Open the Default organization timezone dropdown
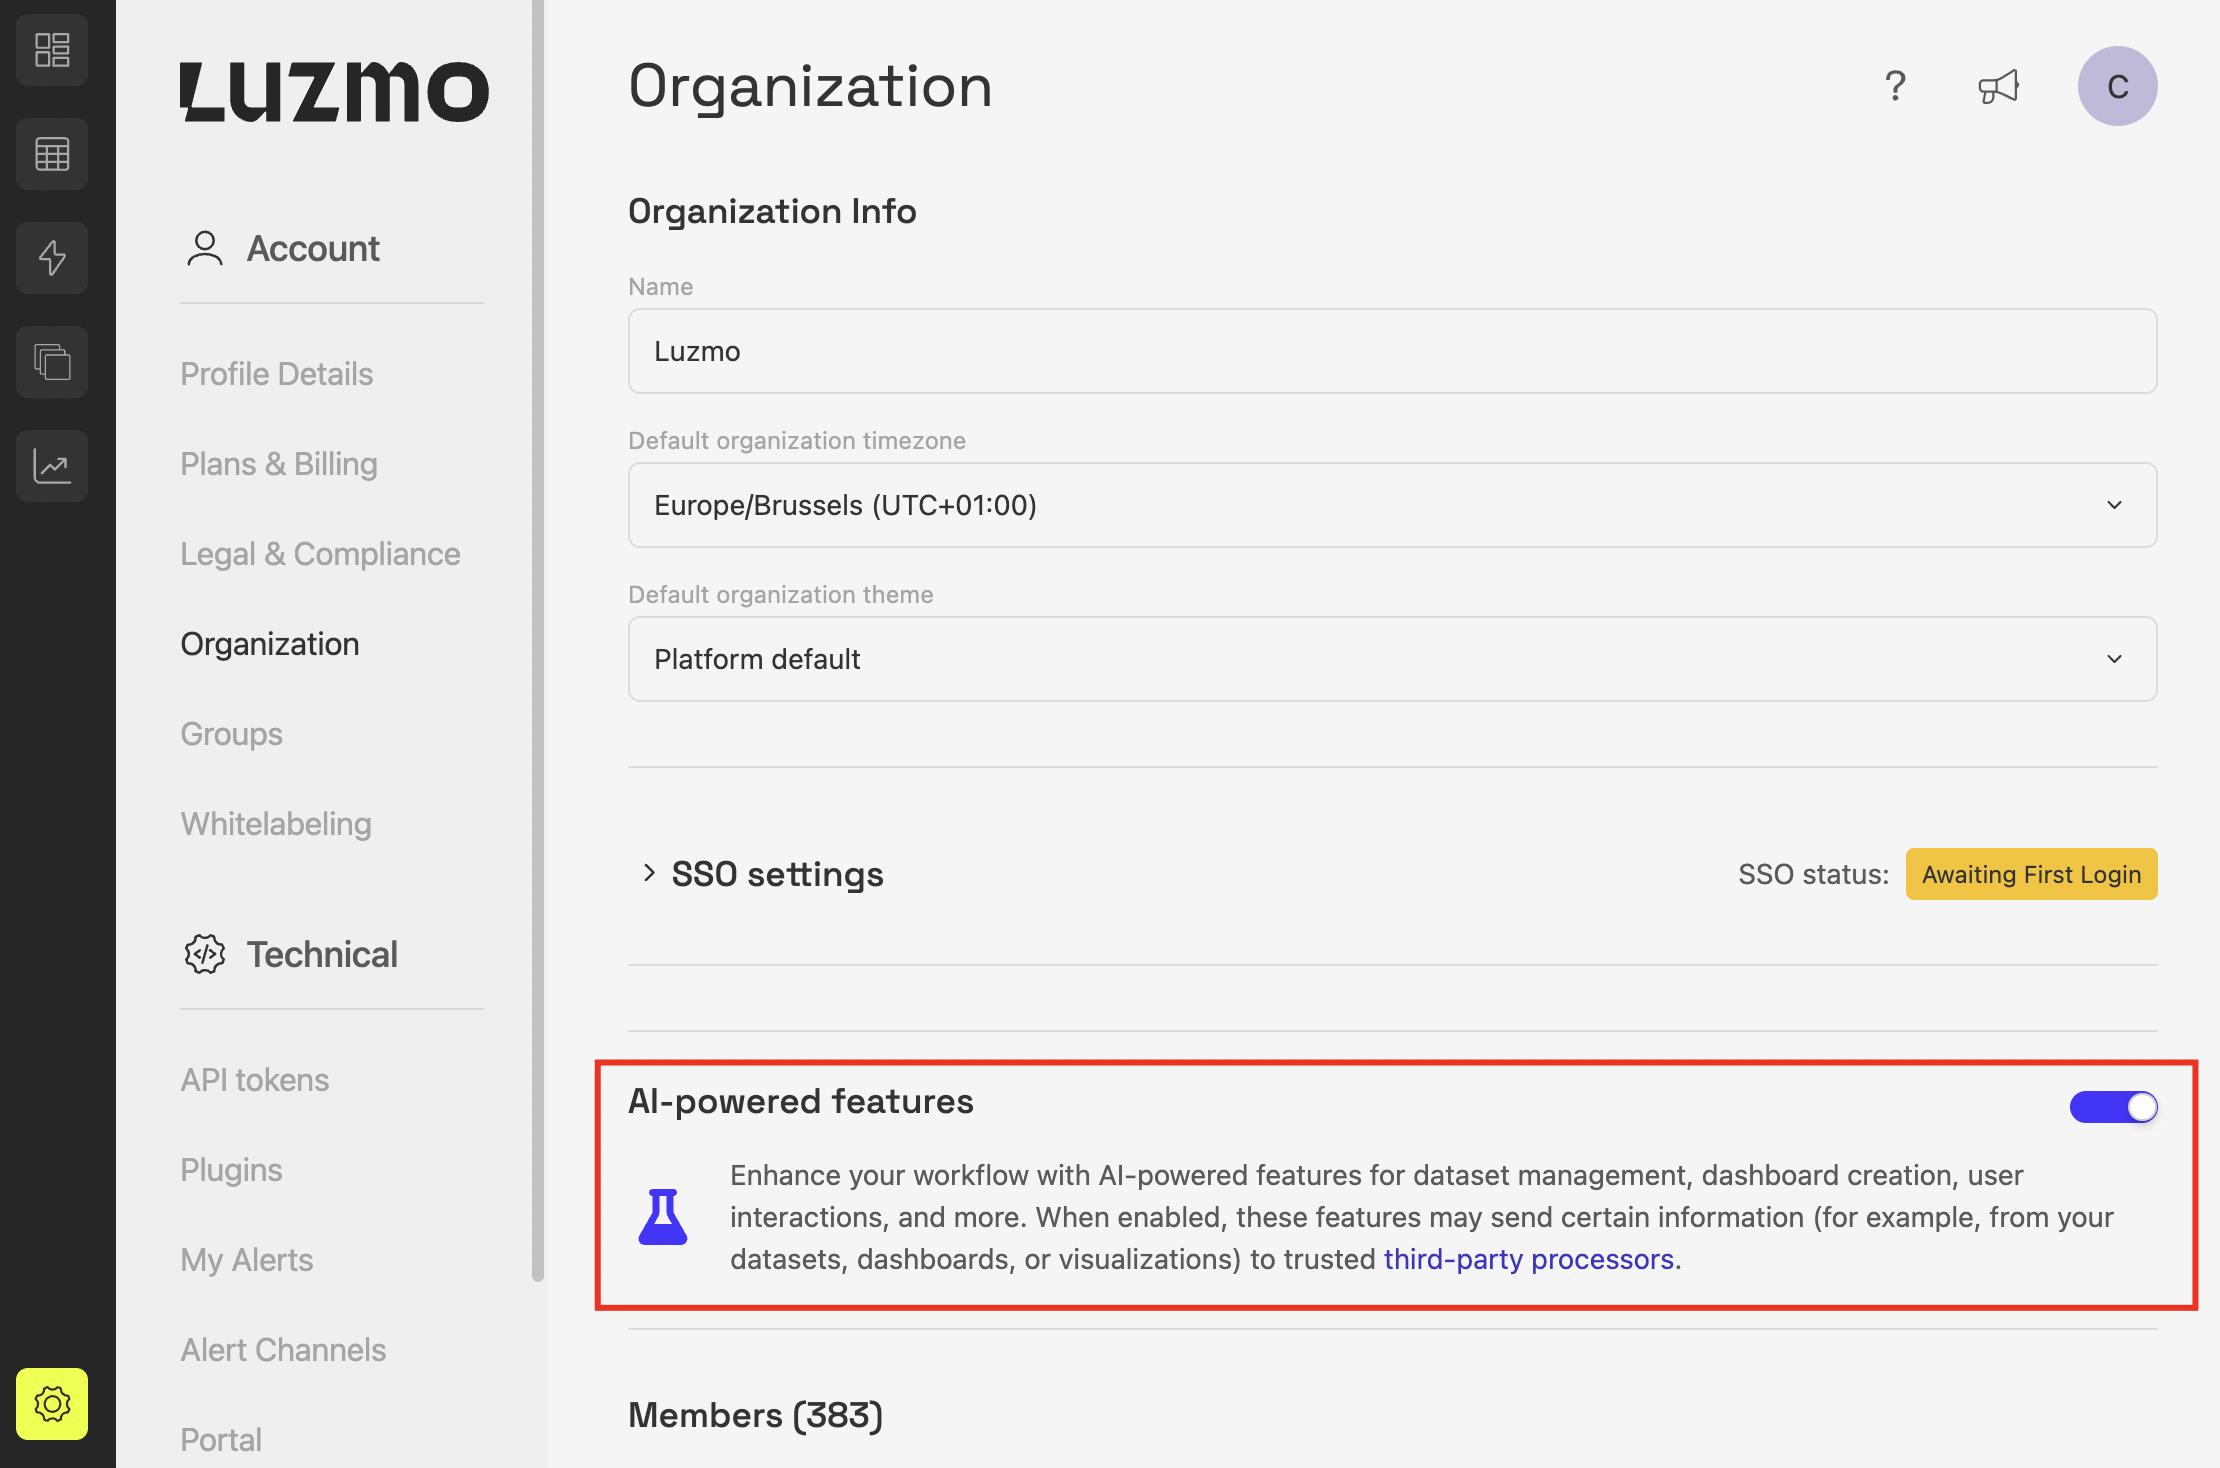 (x=1392, y=505)
